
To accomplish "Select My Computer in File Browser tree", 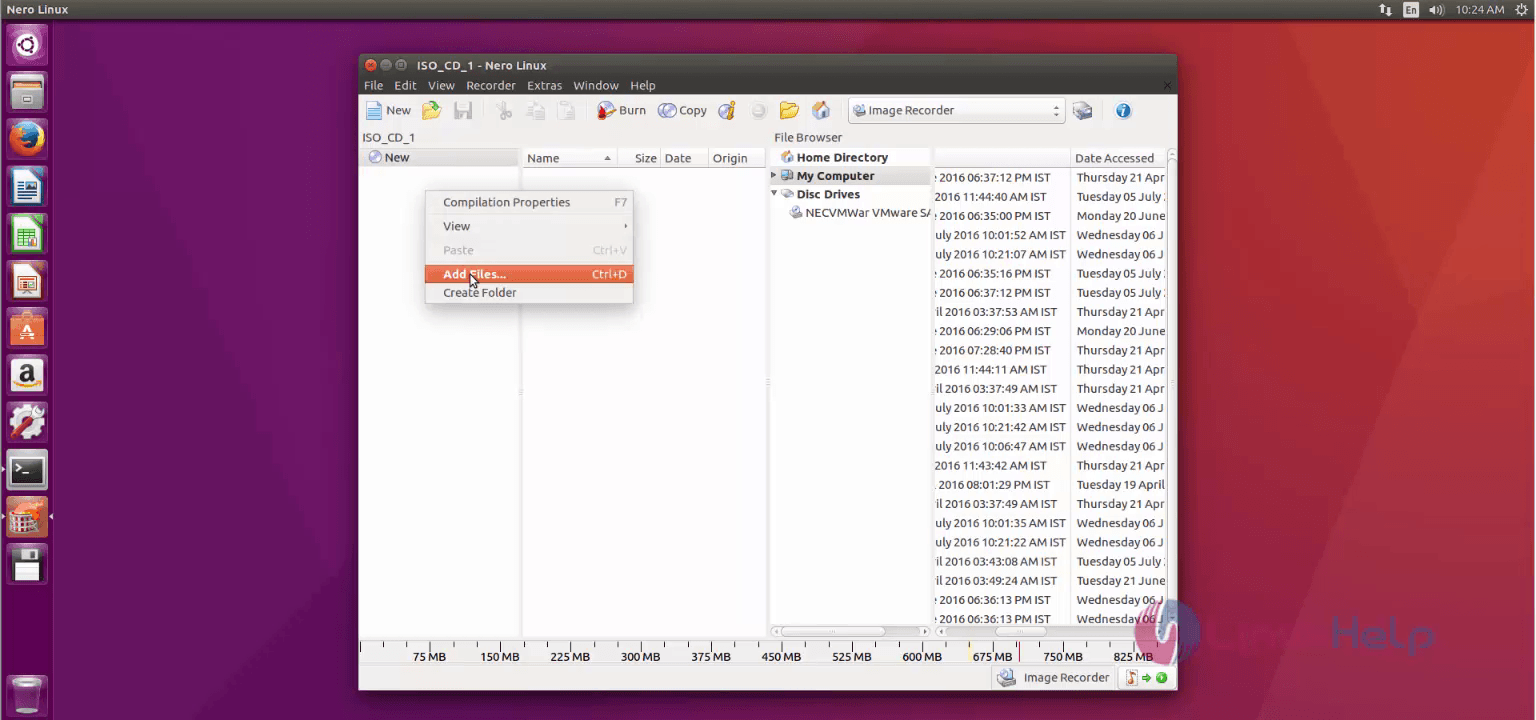I will (835, 176).
